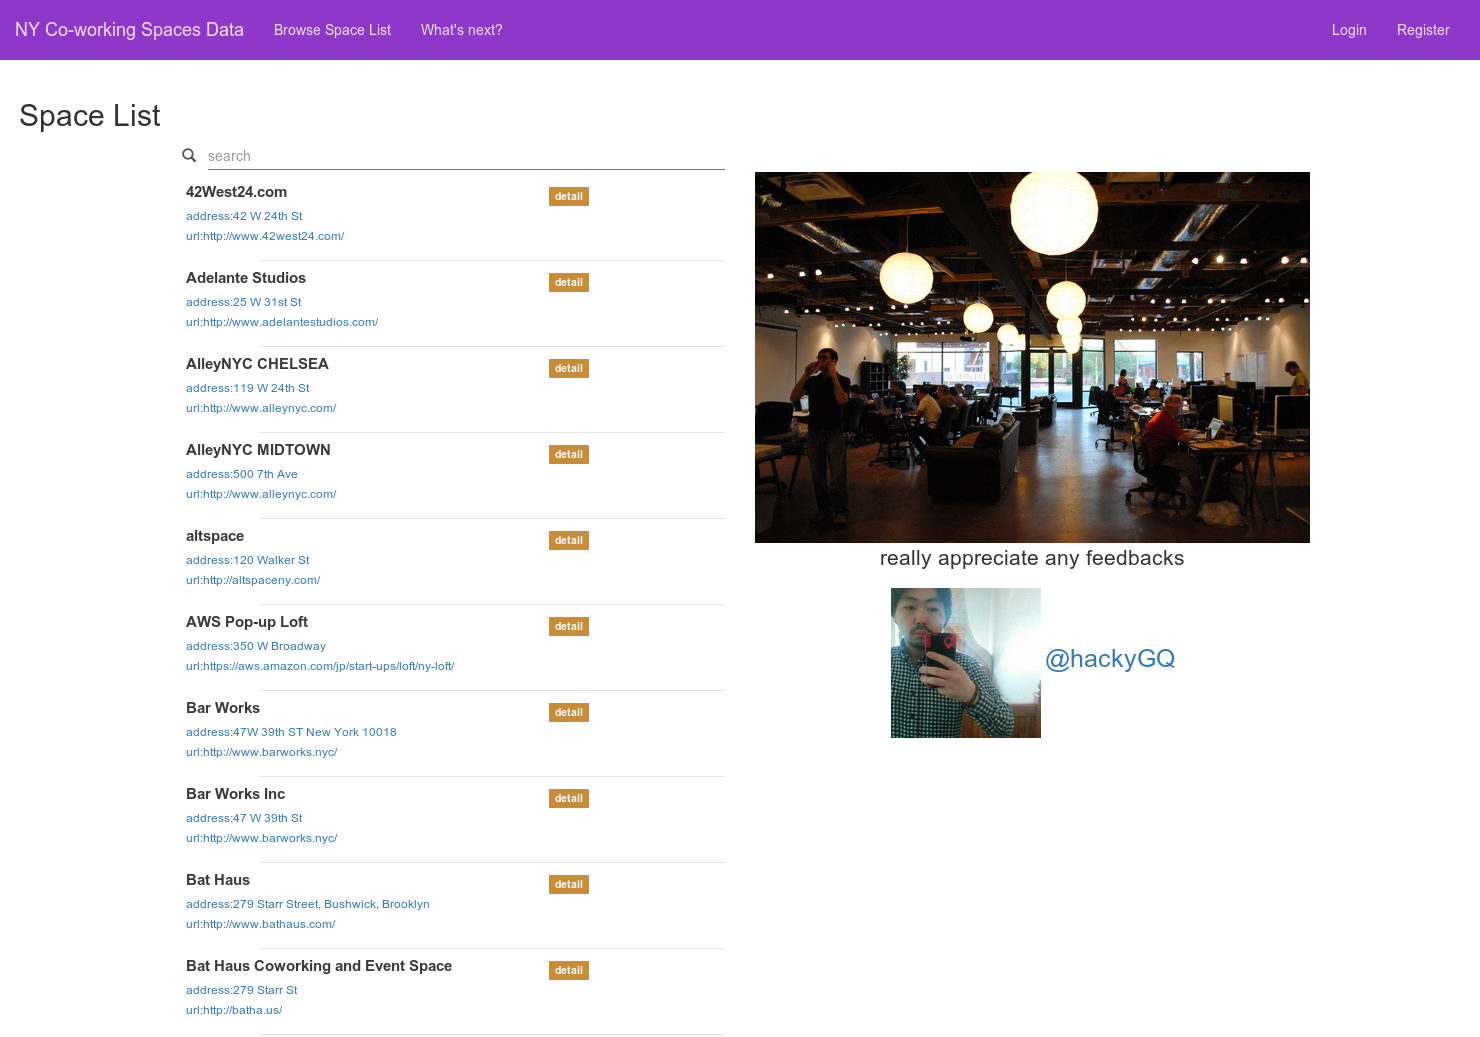Click the author's selfie photo thumbnail
Viewport: 1480px width, 1037px height.
(x=965, y=663)
